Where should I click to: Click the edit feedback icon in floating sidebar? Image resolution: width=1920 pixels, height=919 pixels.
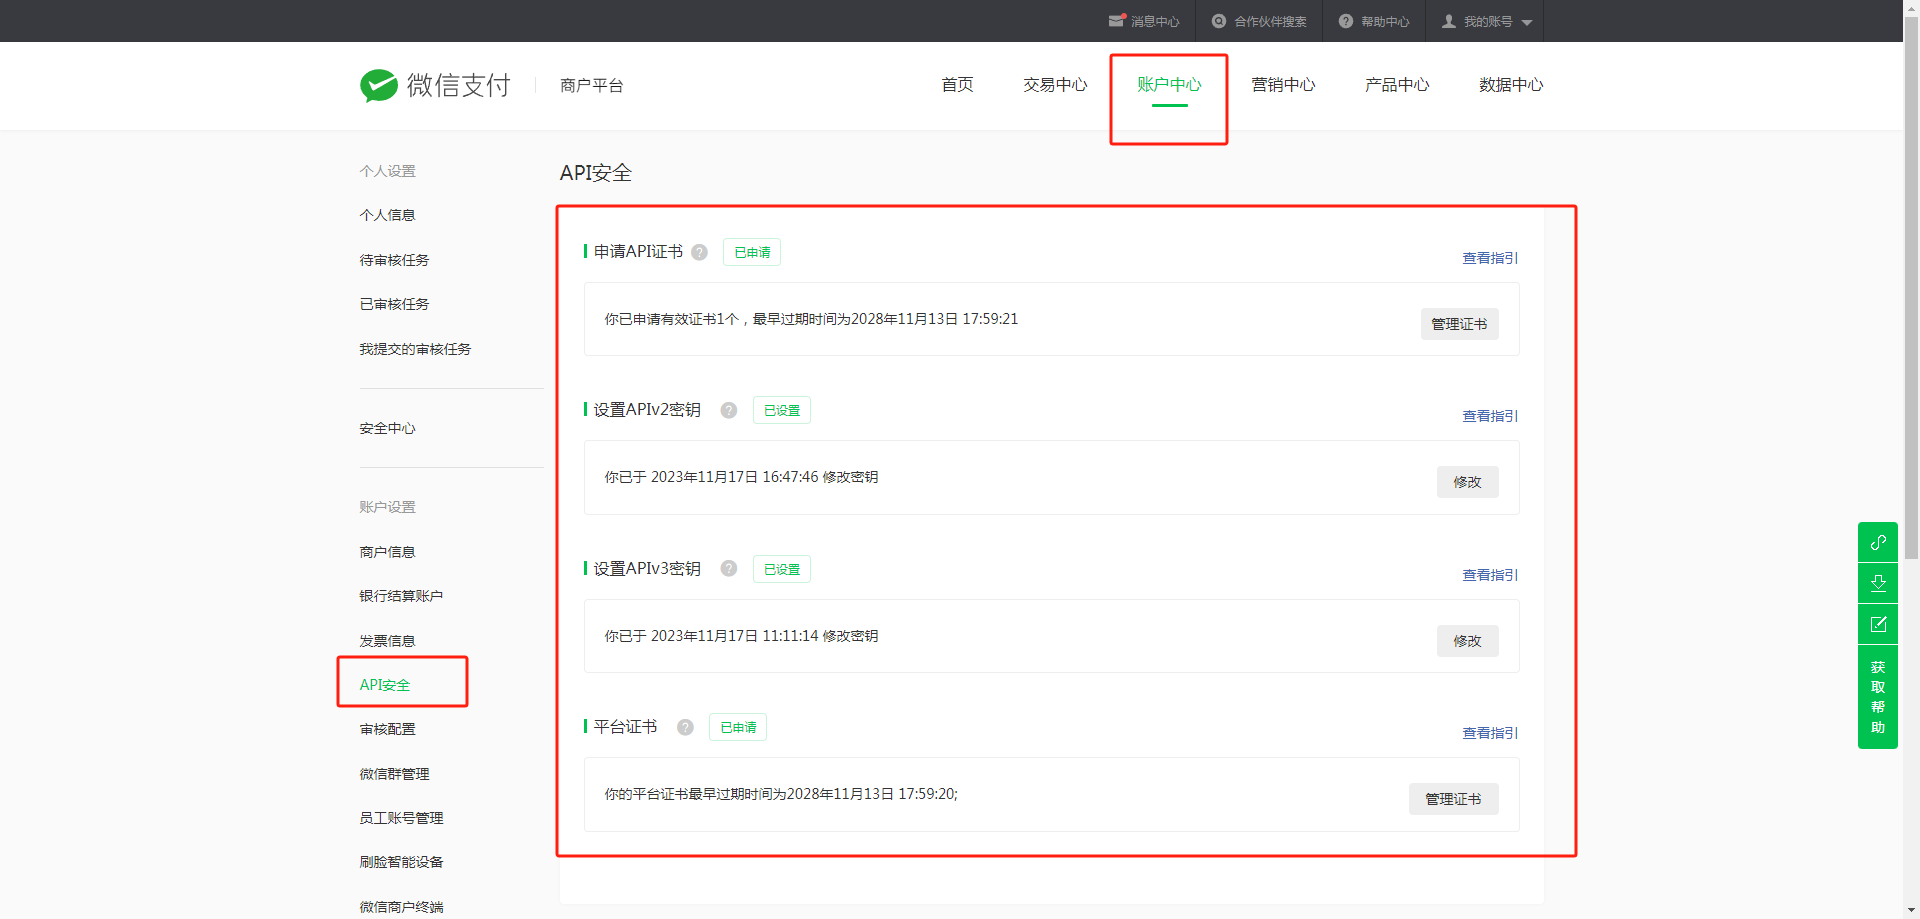click(x=1877, y=624)
